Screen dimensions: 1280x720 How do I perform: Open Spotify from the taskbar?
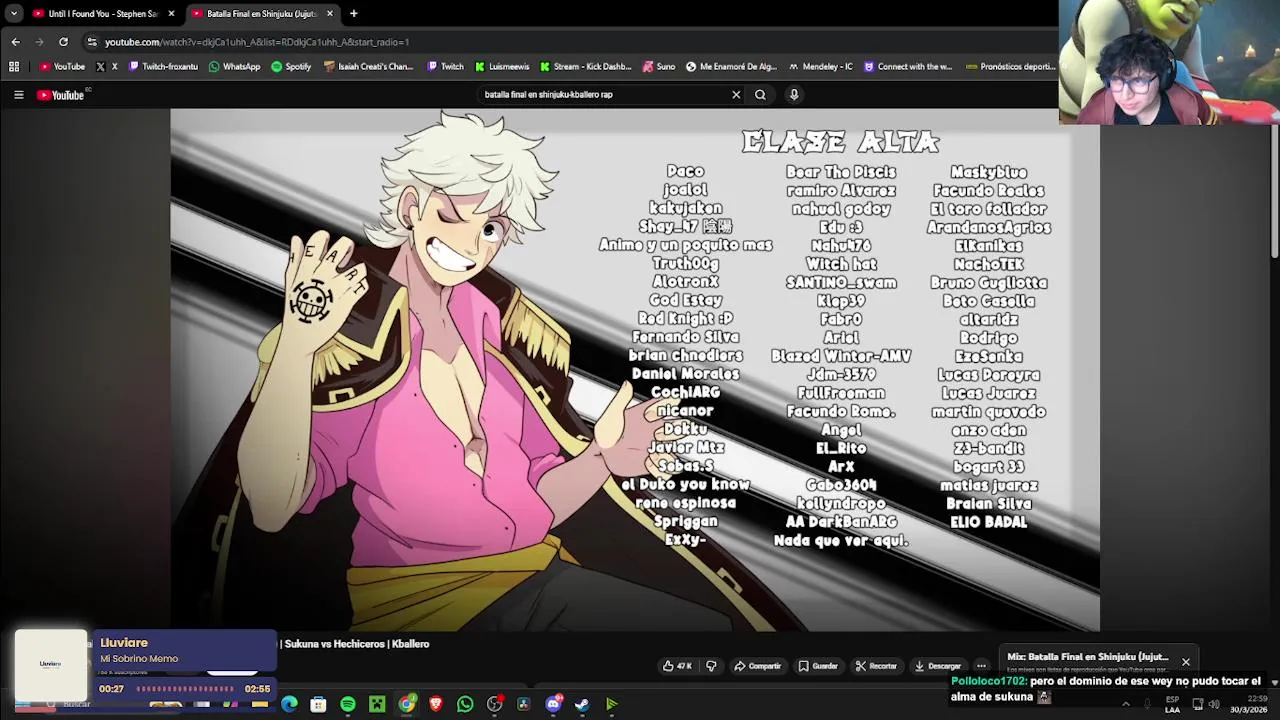[x=348, y=704]
